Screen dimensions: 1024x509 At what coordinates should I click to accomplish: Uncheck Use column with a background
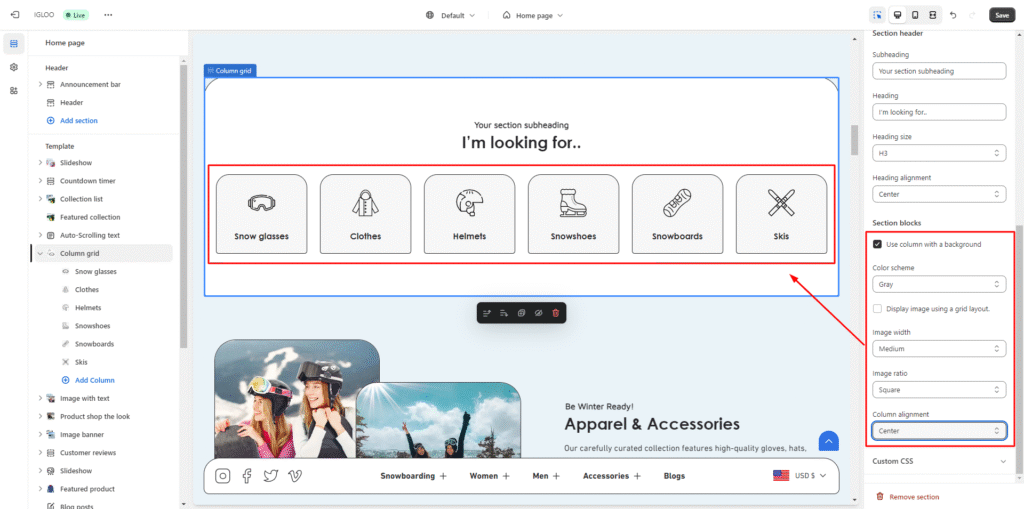tap(877, 244)
